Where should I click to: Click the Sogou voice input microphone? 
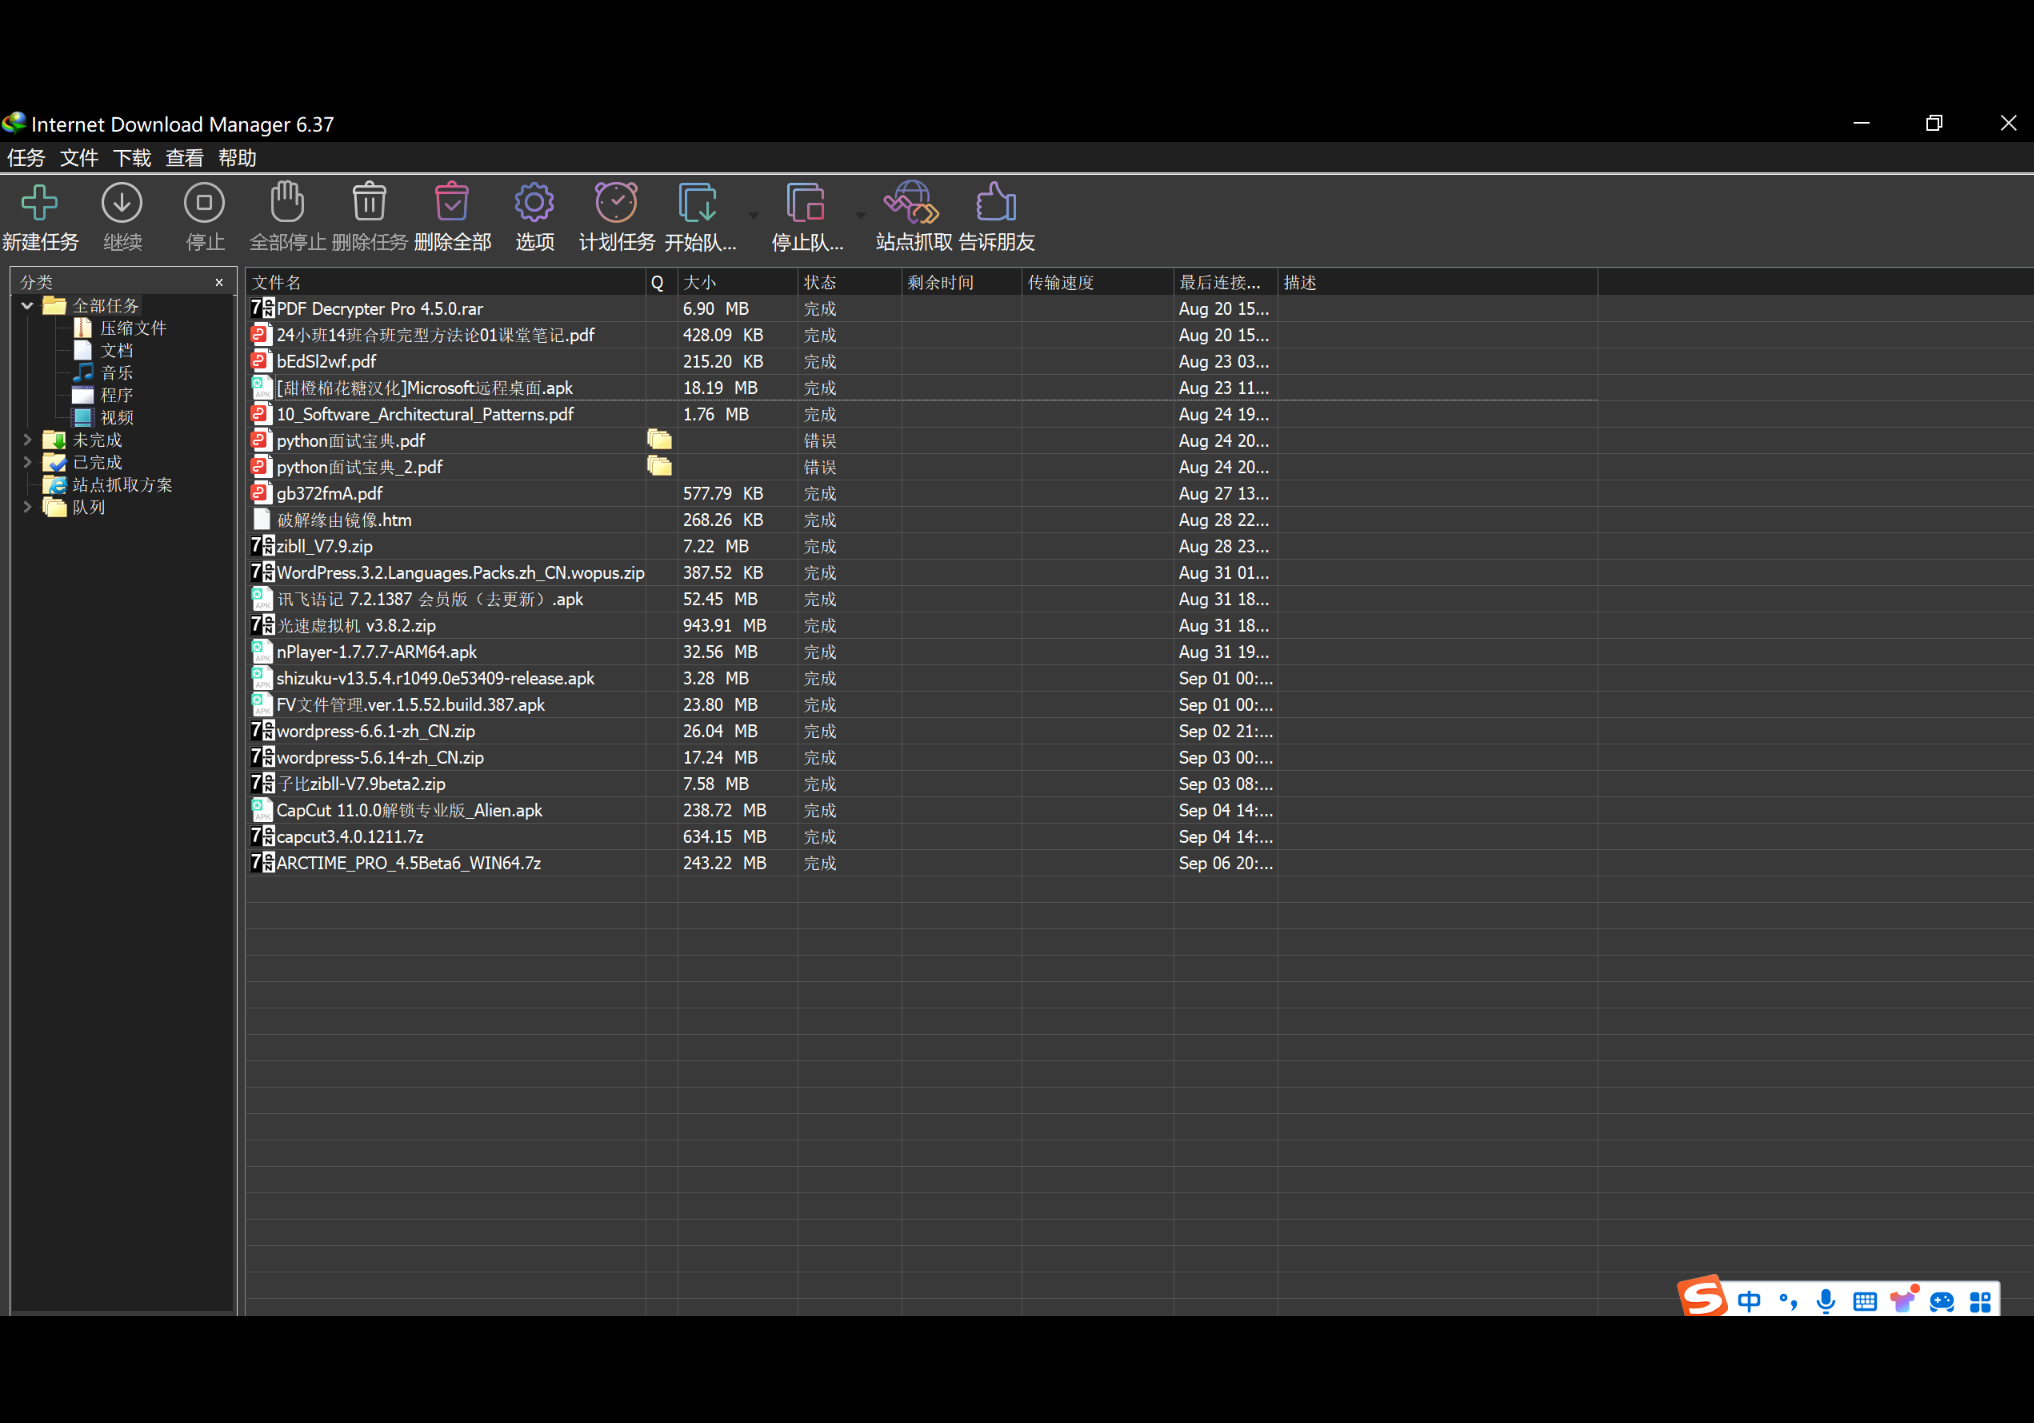click(x=1826, y=1301)
